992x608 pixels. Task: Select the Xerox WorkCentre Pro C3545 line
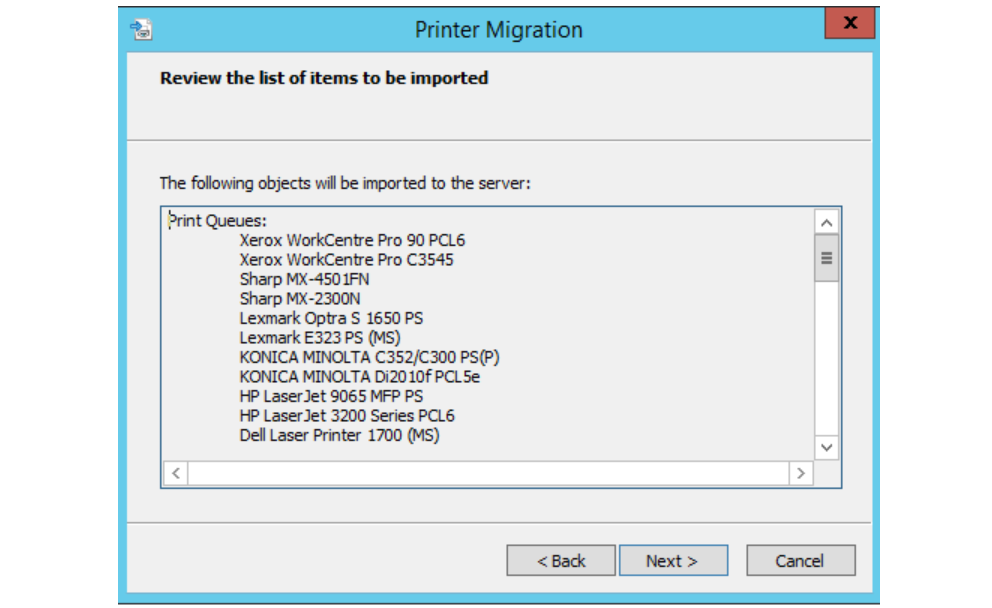tap(347, 260)
